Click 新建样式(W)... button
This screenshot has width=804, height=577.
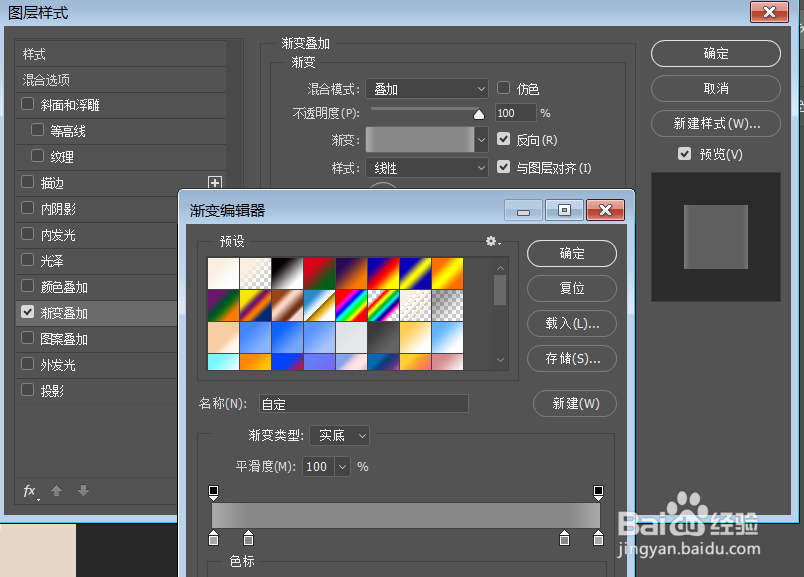716,123
